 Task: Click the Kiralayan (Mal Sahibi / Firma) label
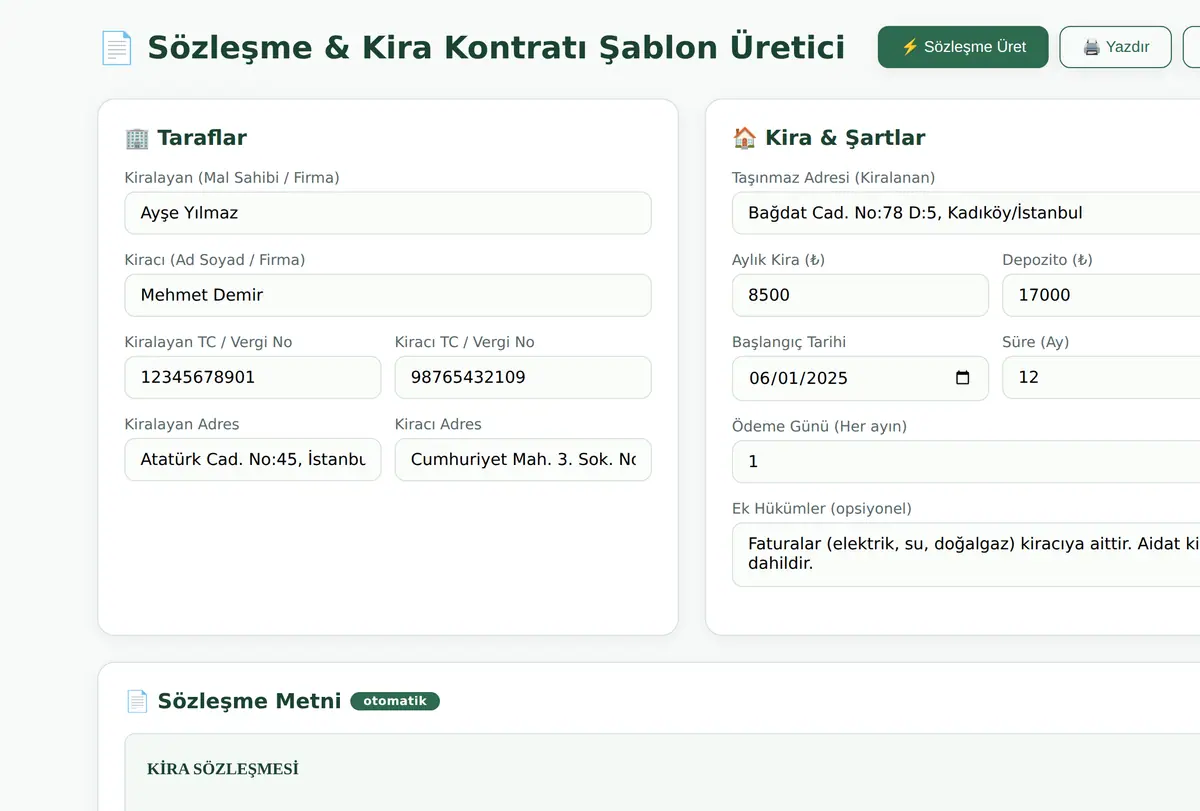coord(232,178)
